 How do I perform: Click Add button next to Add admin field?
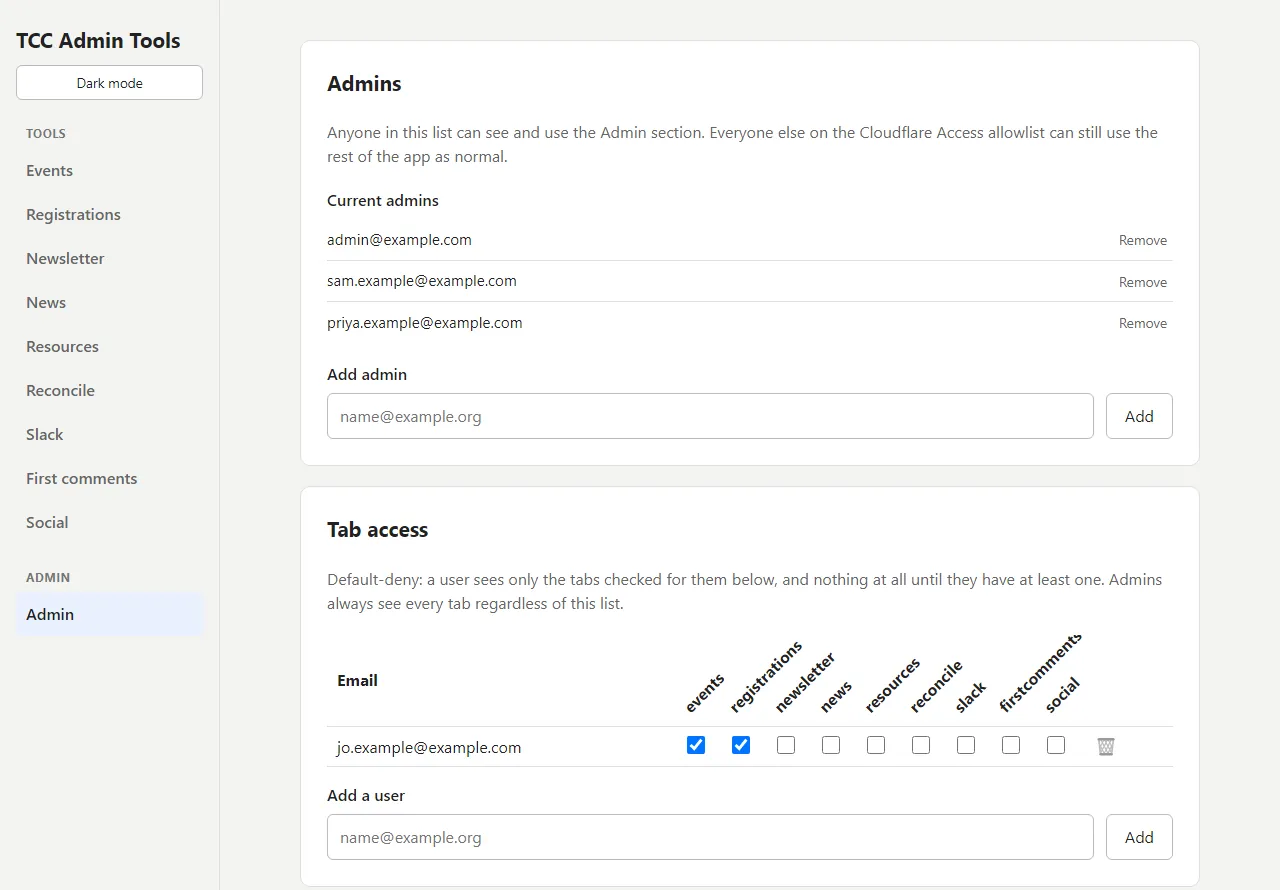tap(1139, 416)
